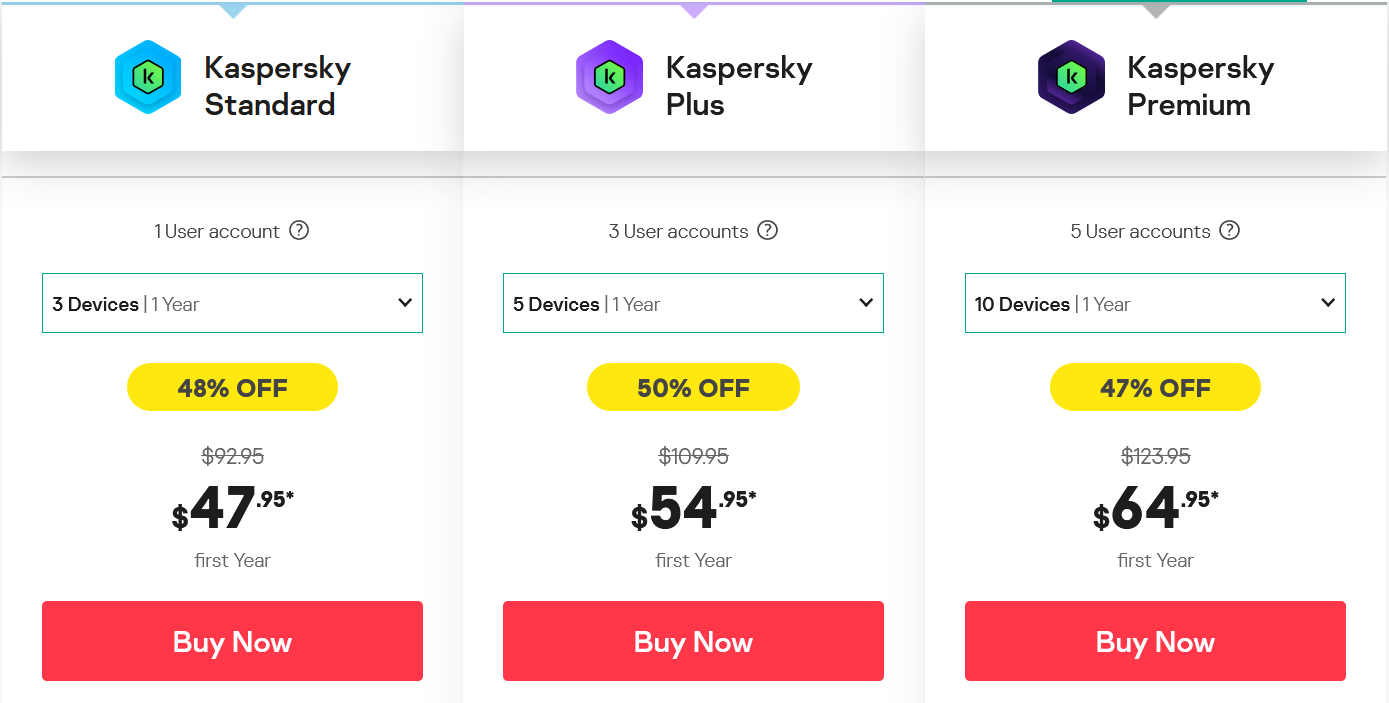Screen dimensions: 1389x703
Task: Open help icon beside 3 User accounts
Action: click(767, 231)
